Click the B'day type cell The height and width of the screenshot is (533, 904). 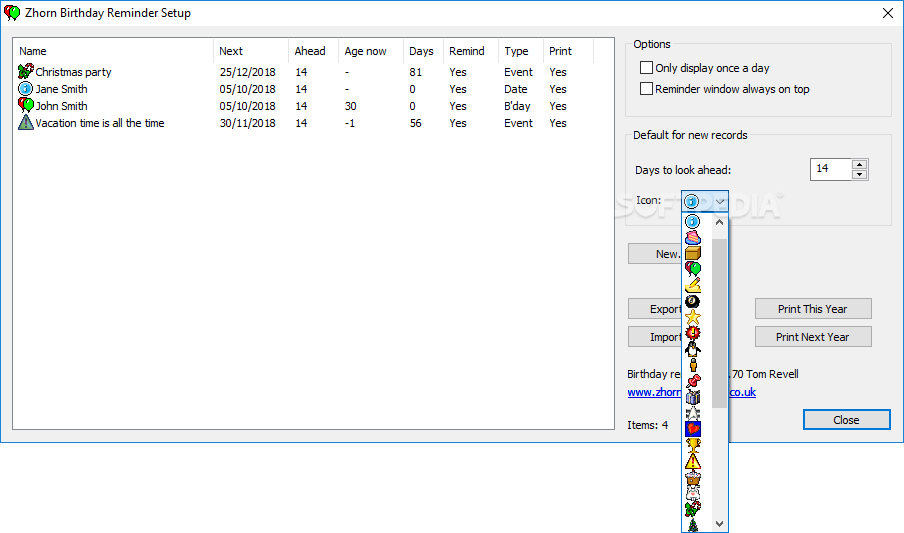pos(517,106)
